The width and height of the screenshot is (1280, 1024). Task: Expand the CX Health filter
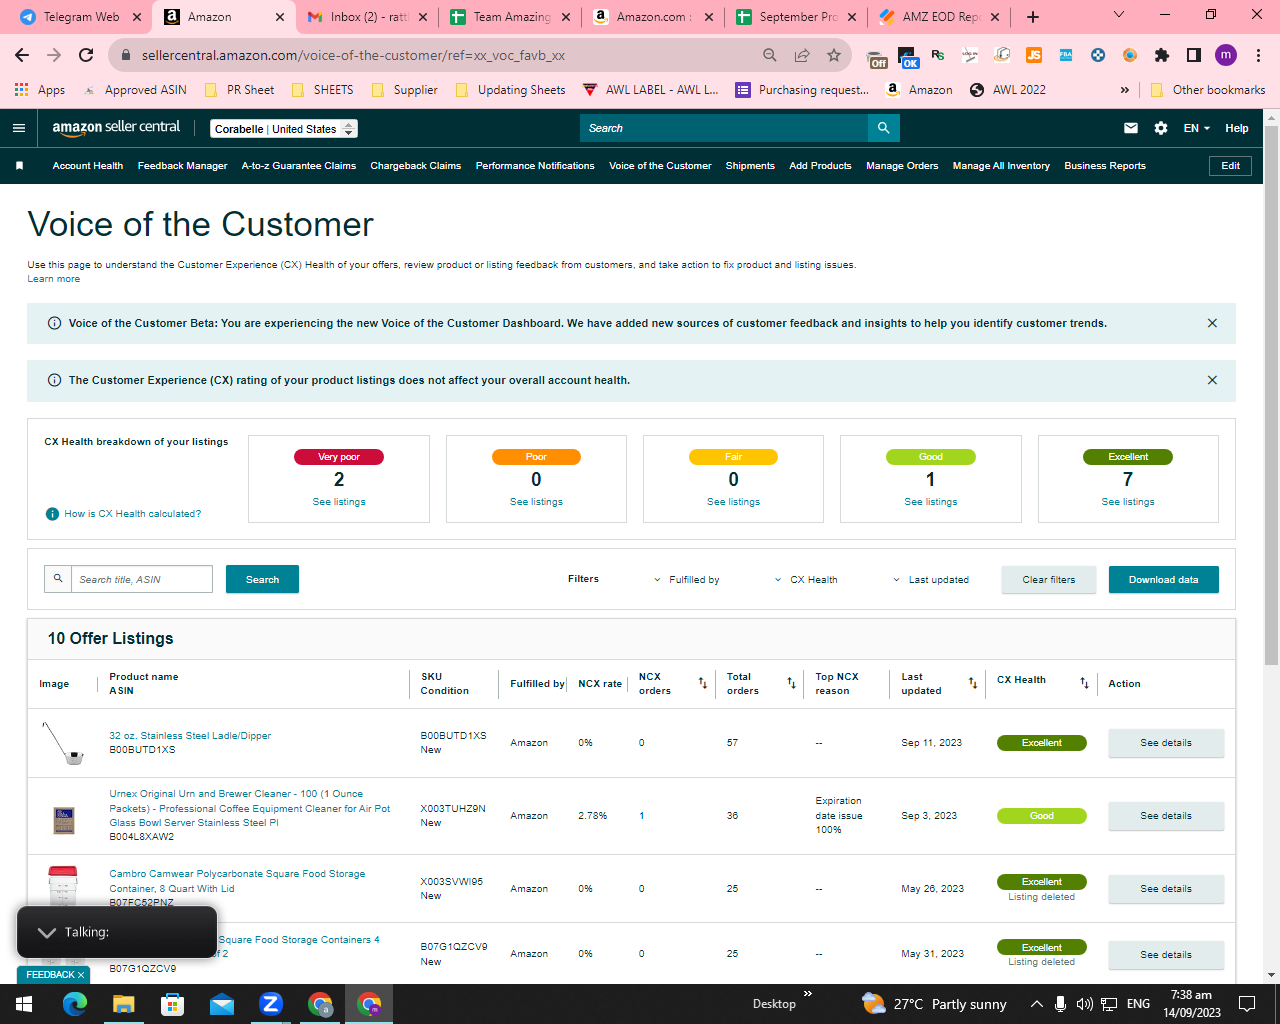[806, 580]
